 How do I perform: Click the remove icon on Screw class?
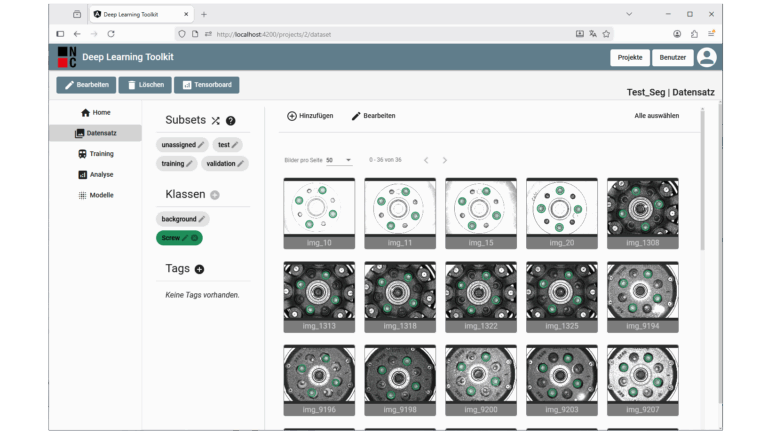(194, 238)
